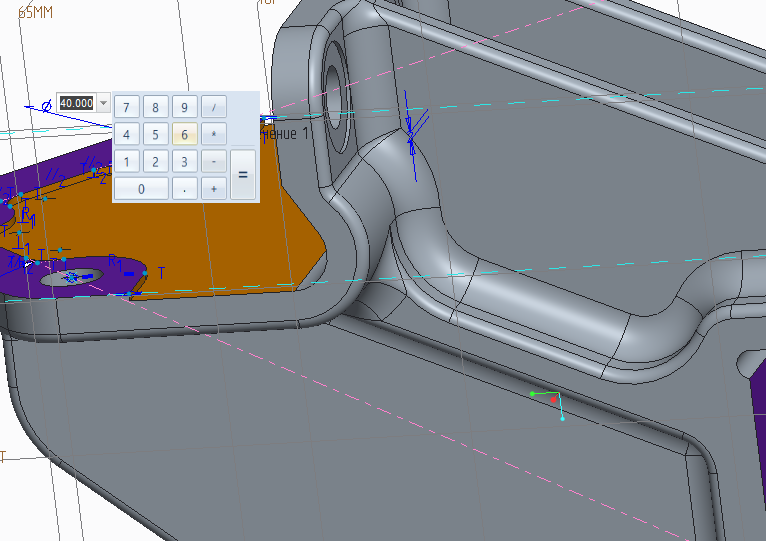
Task: Click the decimal point key
Action: 184,189
